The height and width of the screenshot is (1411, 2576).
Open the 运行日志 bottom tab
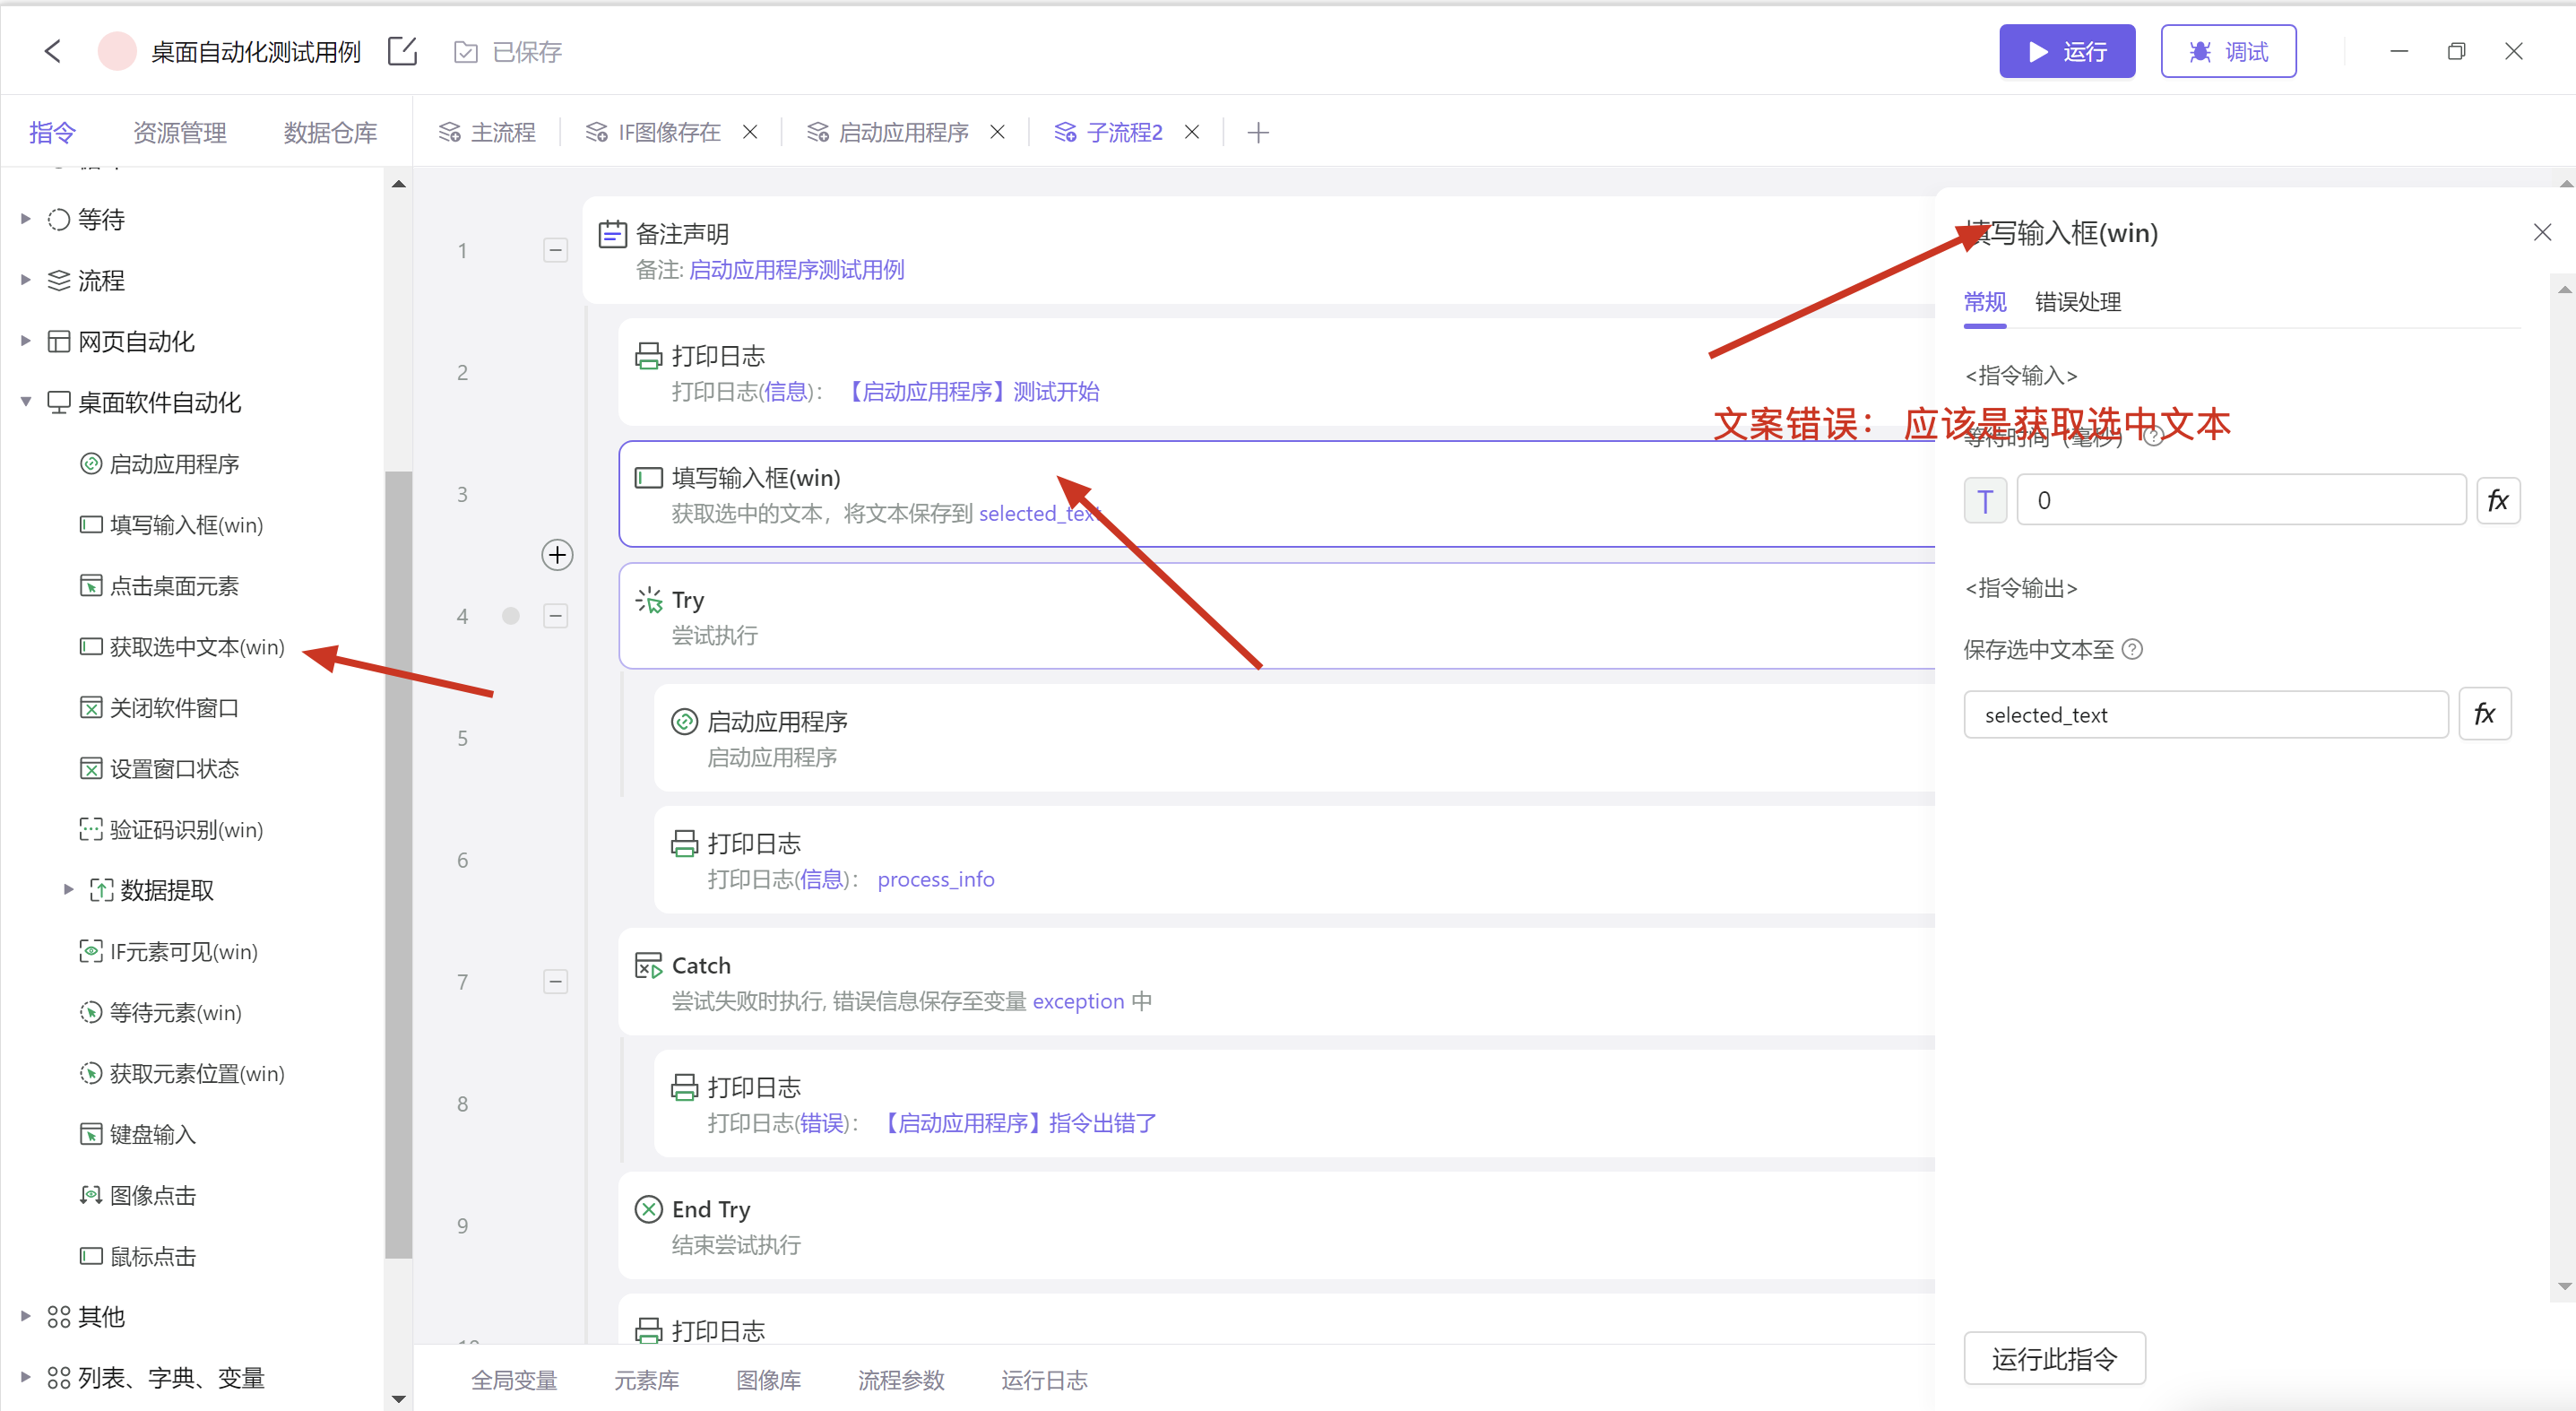point(1044,1380)
